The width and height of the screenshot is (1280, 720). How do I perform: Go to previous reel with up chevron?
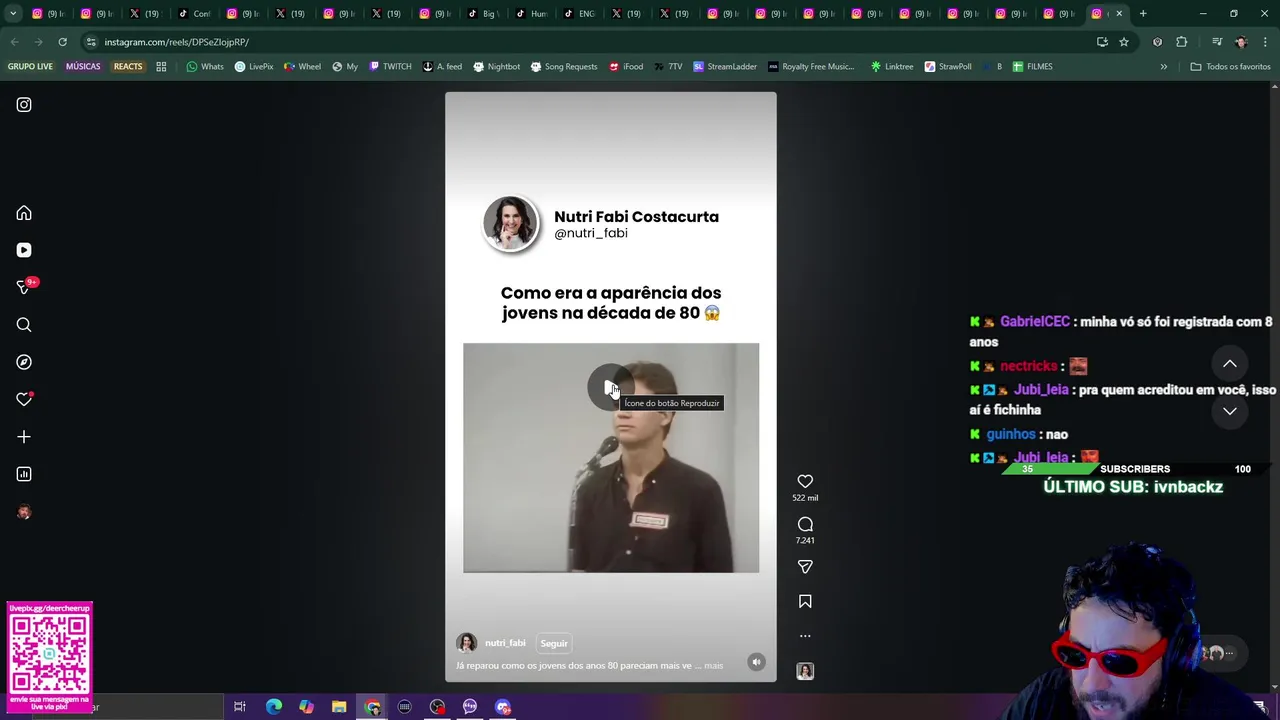point(1230,364)
